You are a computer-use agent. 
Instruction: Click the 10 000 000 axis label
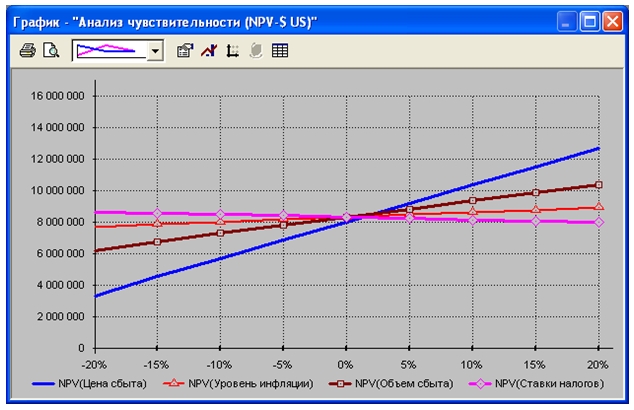(58, 190)
